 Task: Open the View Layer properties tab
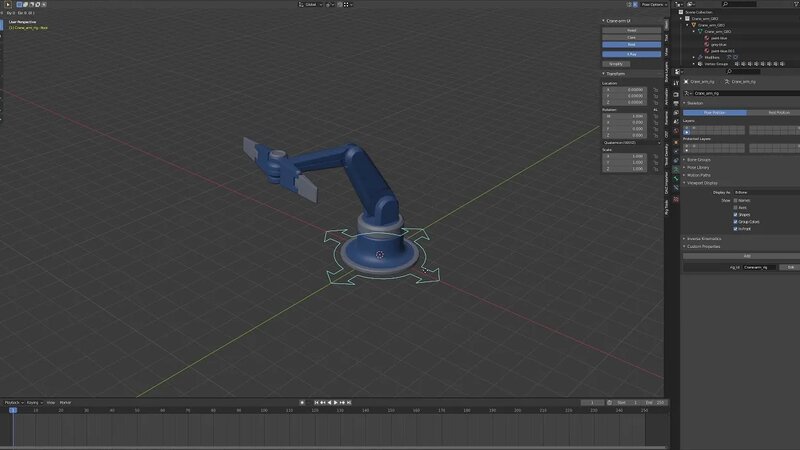[x=676, y=113]
